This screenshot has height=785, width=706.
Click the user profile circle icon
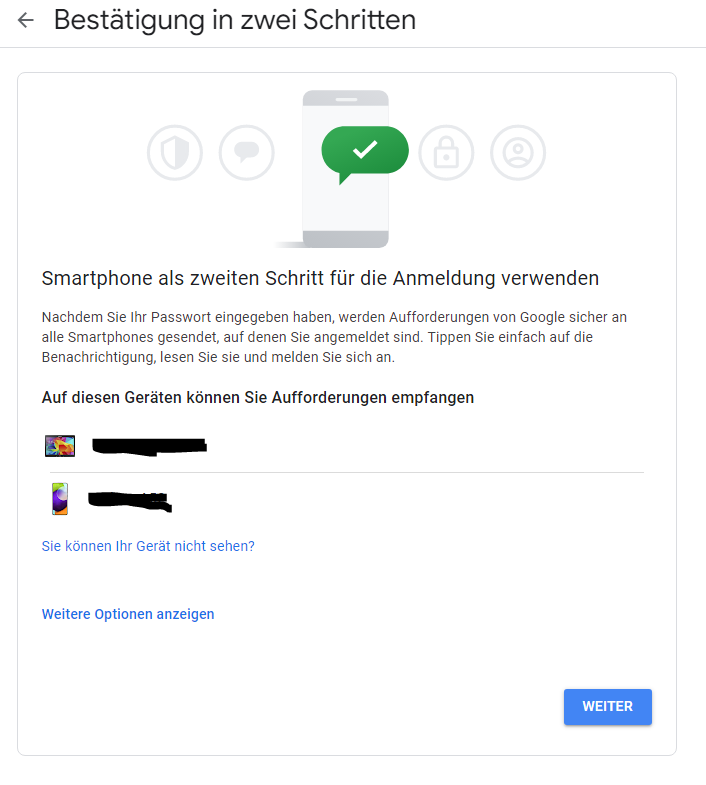coord(518,153)
